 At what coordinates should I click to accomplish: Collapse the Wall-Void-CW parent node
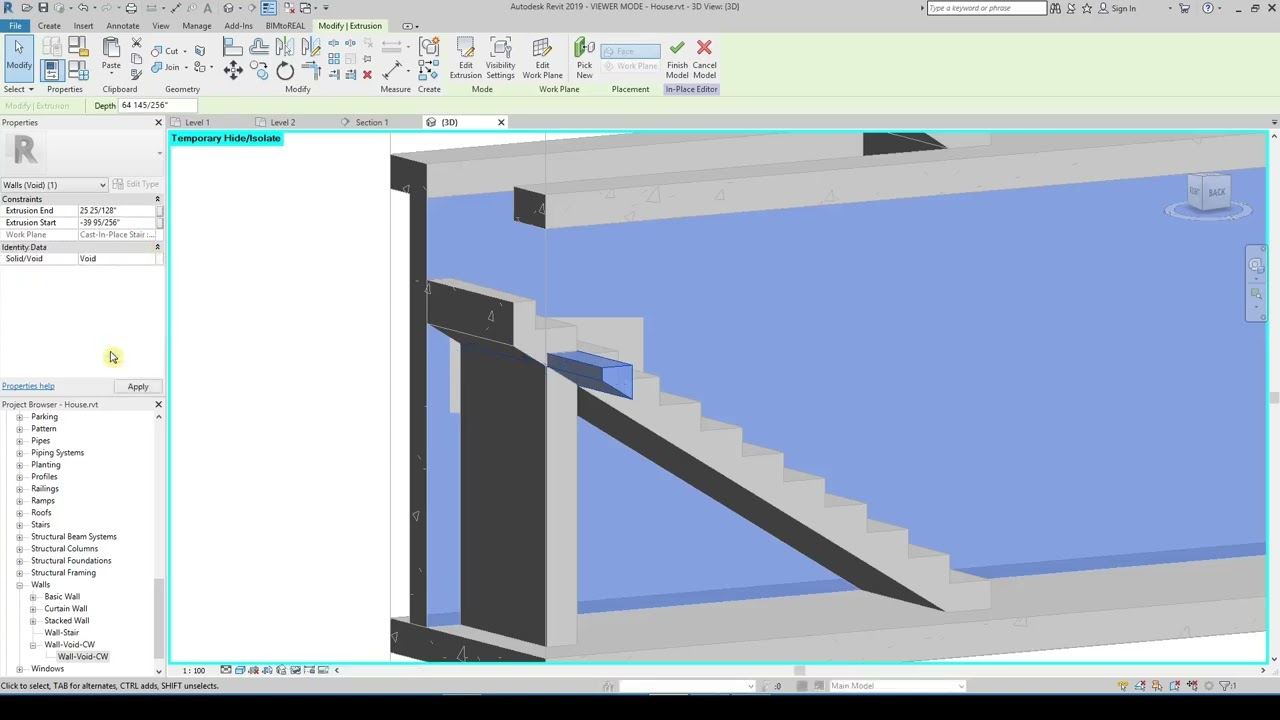click(33, 645)
